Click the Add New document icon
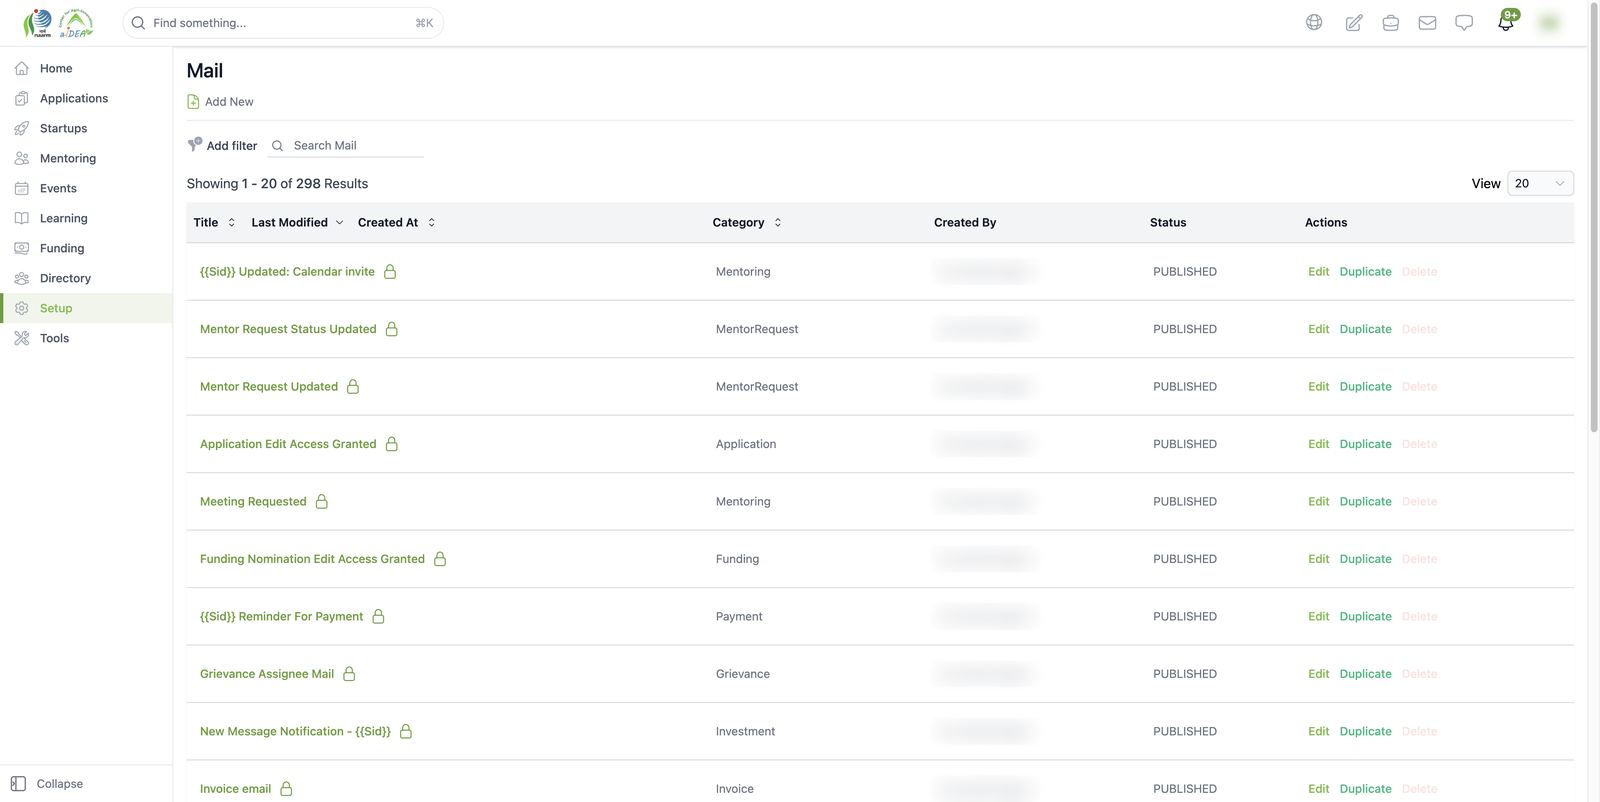 pos(193,101)
